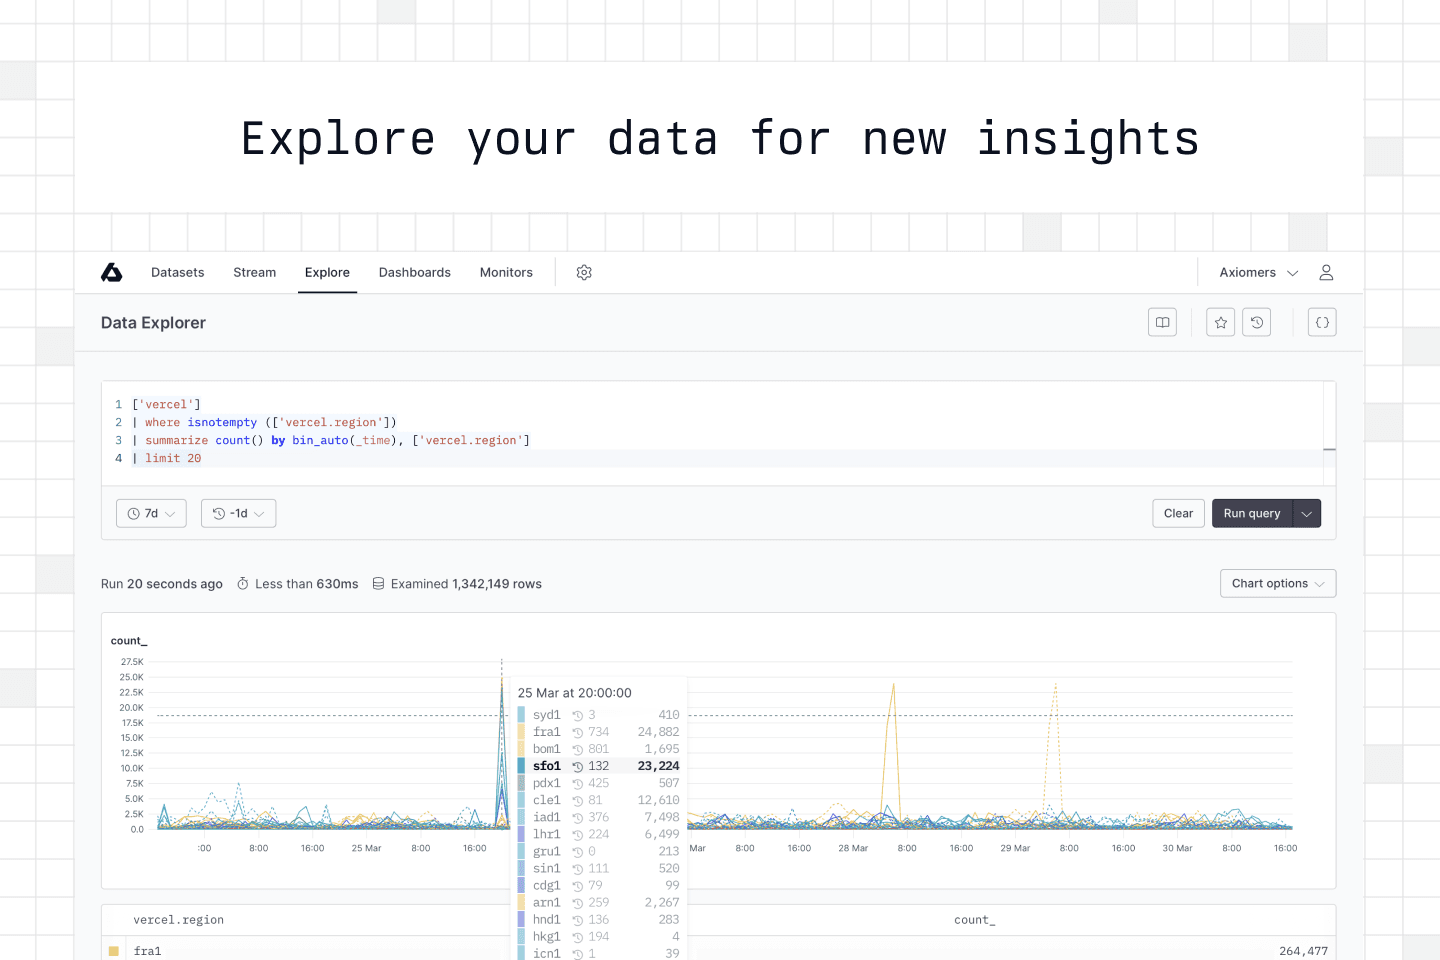The image size is (1440, 960).
Task: Click the curly braces API icon
Action: click(1322, 323)
